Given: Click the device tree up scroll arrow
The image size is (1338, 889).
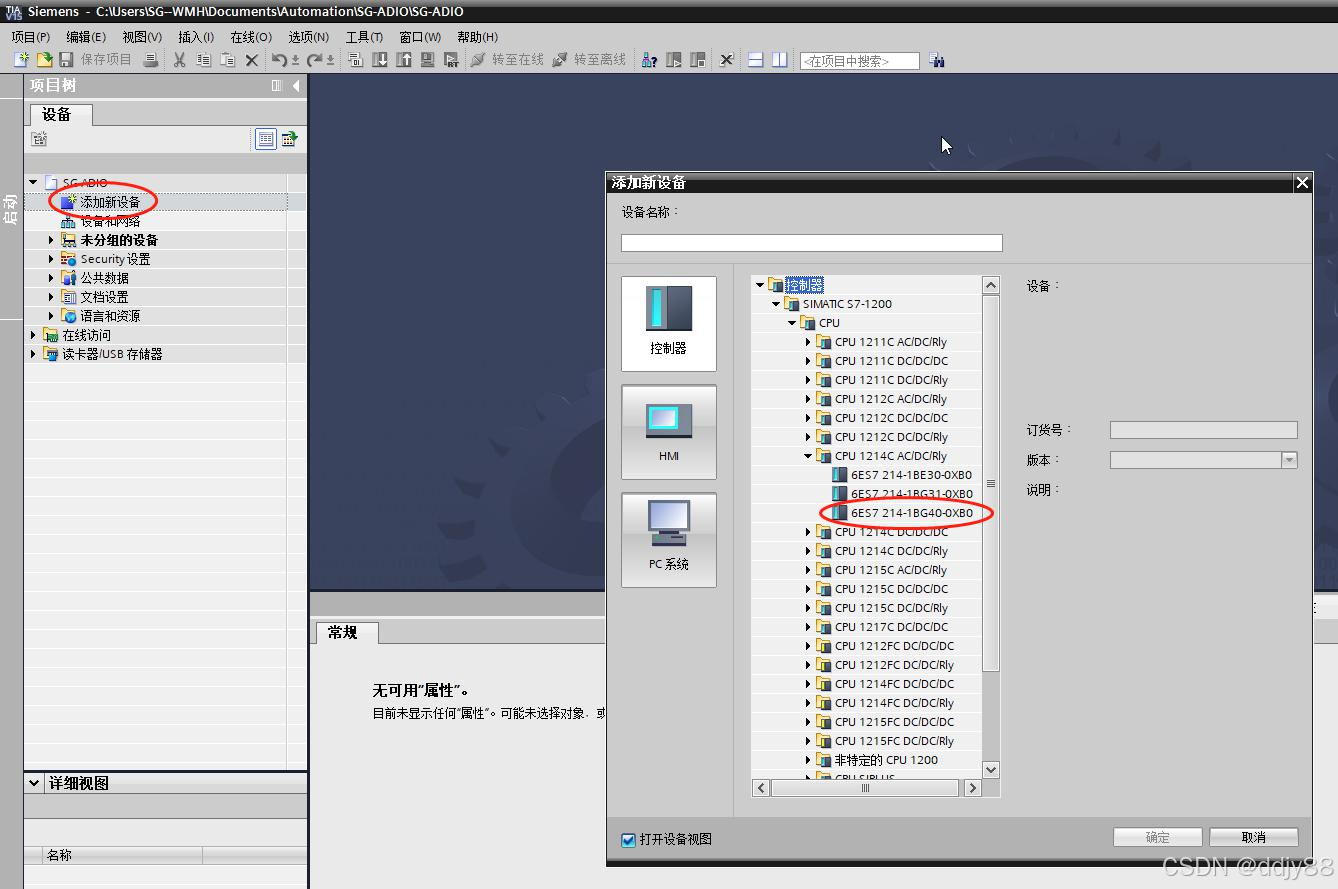Looking at the screenshot, I should point(991,285).
